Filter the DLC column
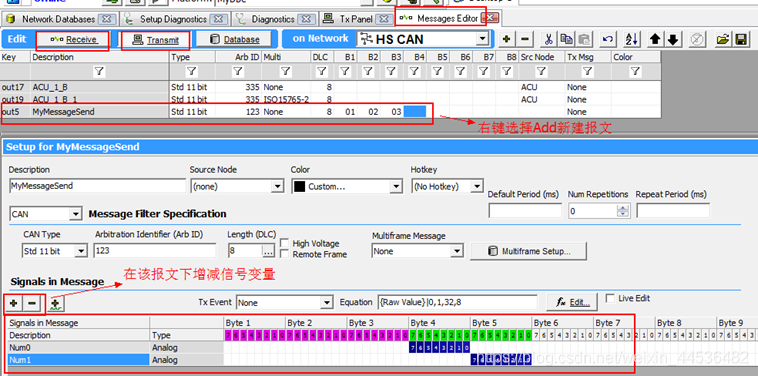This screenshot has height=376, width=758. (322, 72)
